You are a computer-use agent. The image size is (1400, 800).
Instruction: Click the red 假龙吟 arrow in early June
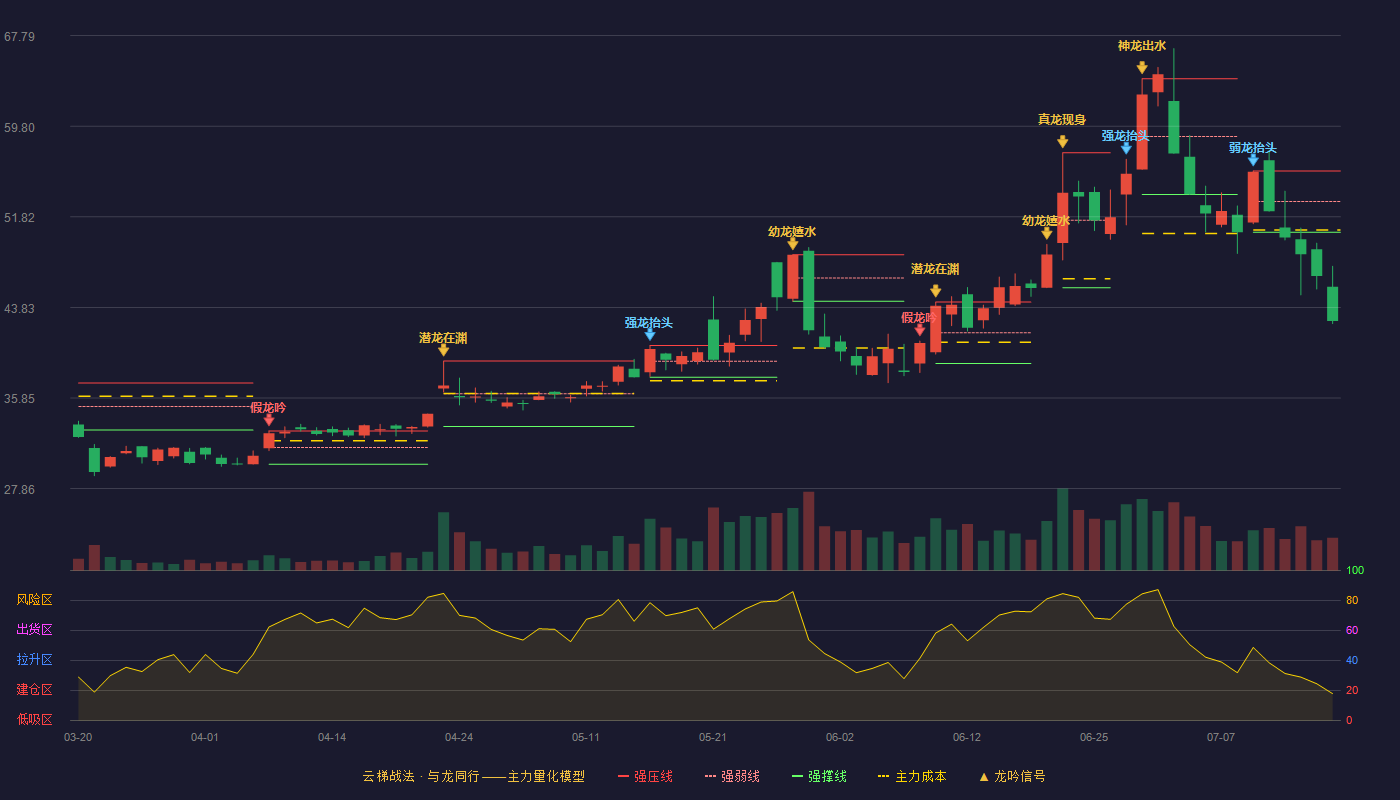920,330
